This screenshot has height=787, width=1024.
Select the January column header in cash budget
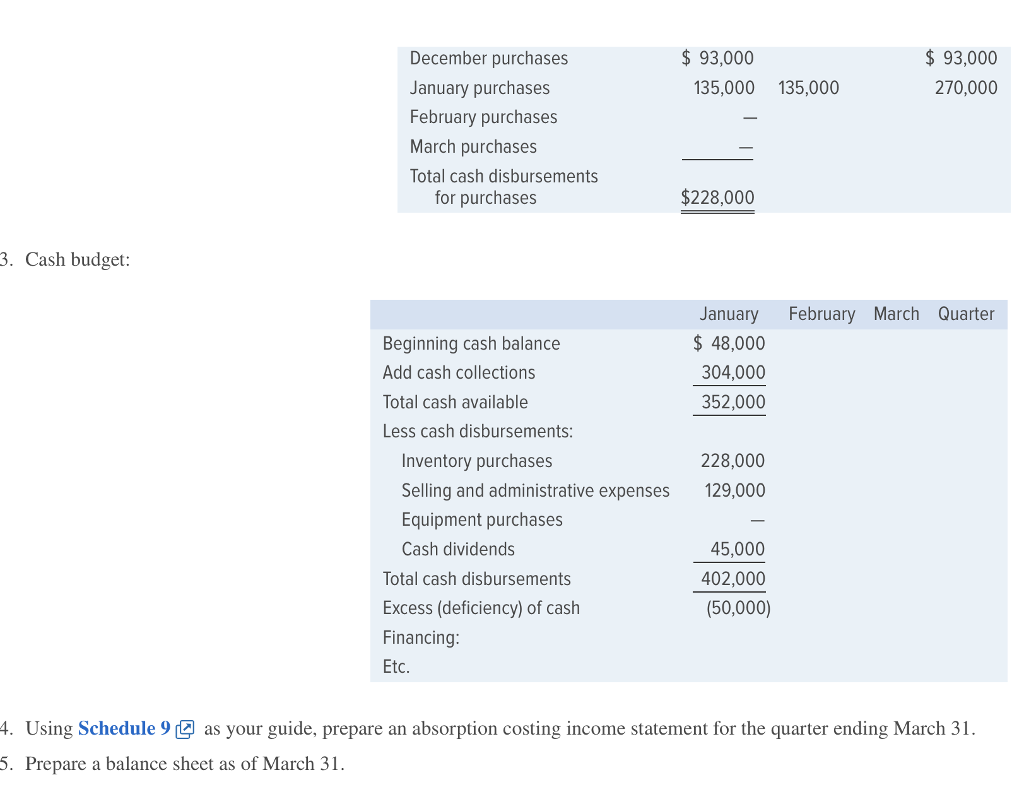(x=728, y=314)
